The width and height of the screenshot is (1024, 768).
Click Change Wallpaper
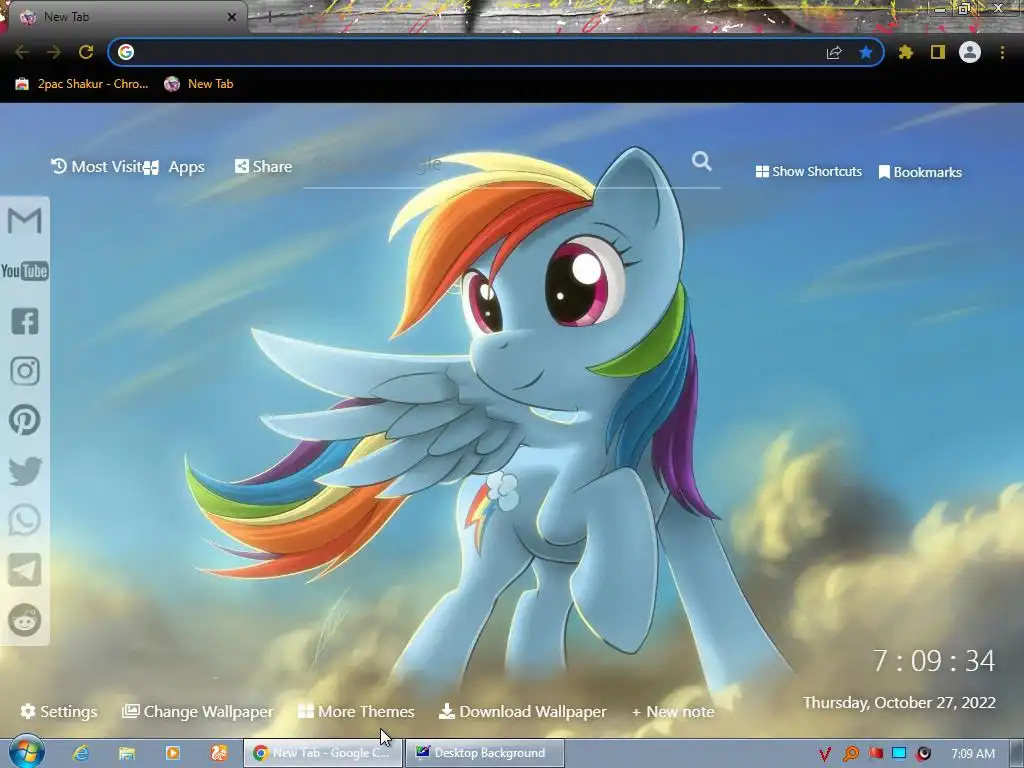[198, 711]
